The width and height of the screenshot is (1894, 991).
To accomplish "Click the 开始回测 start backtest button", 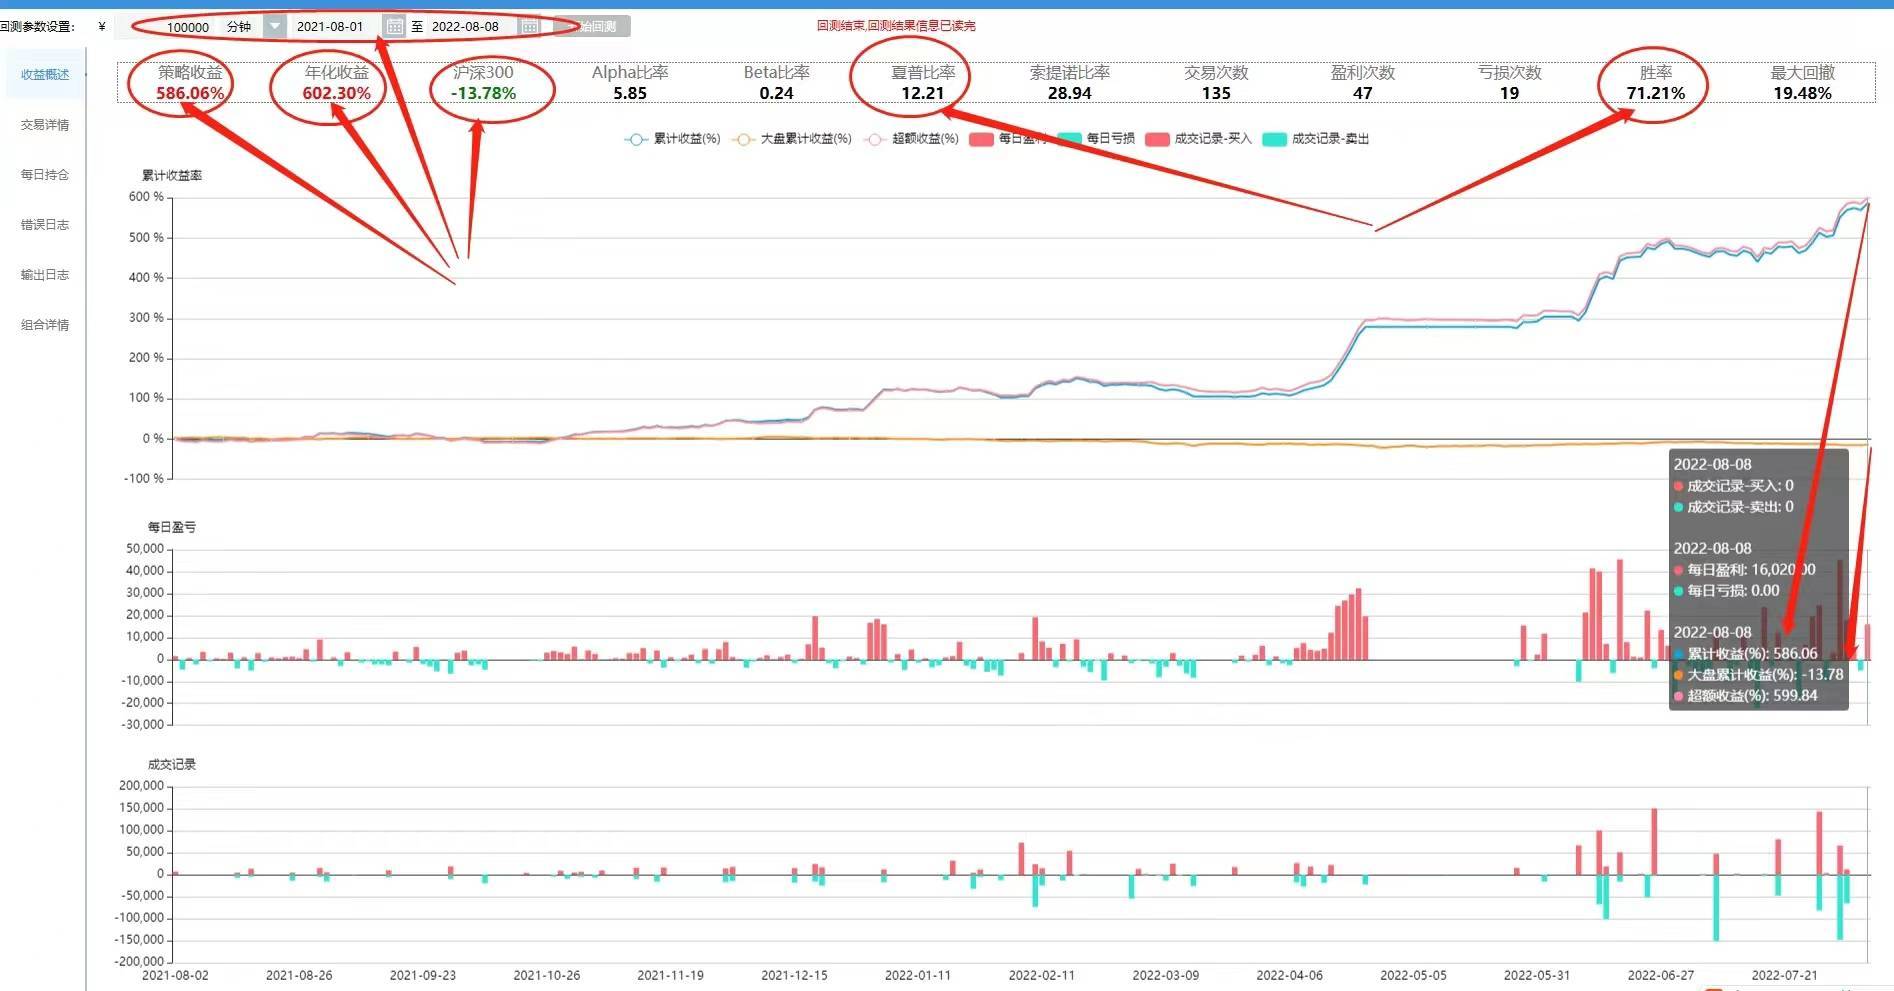I will (x=593, y=27).
